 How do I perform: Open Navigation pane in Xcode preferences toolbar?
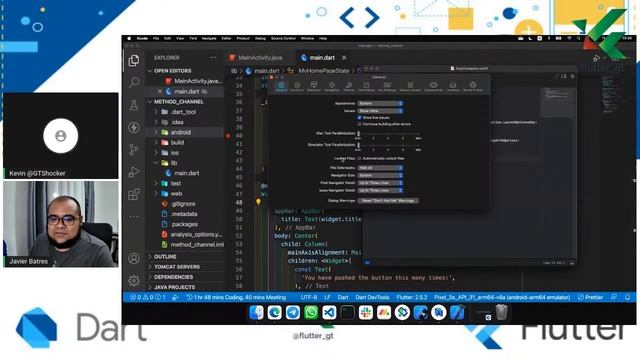tap(332, 87)
